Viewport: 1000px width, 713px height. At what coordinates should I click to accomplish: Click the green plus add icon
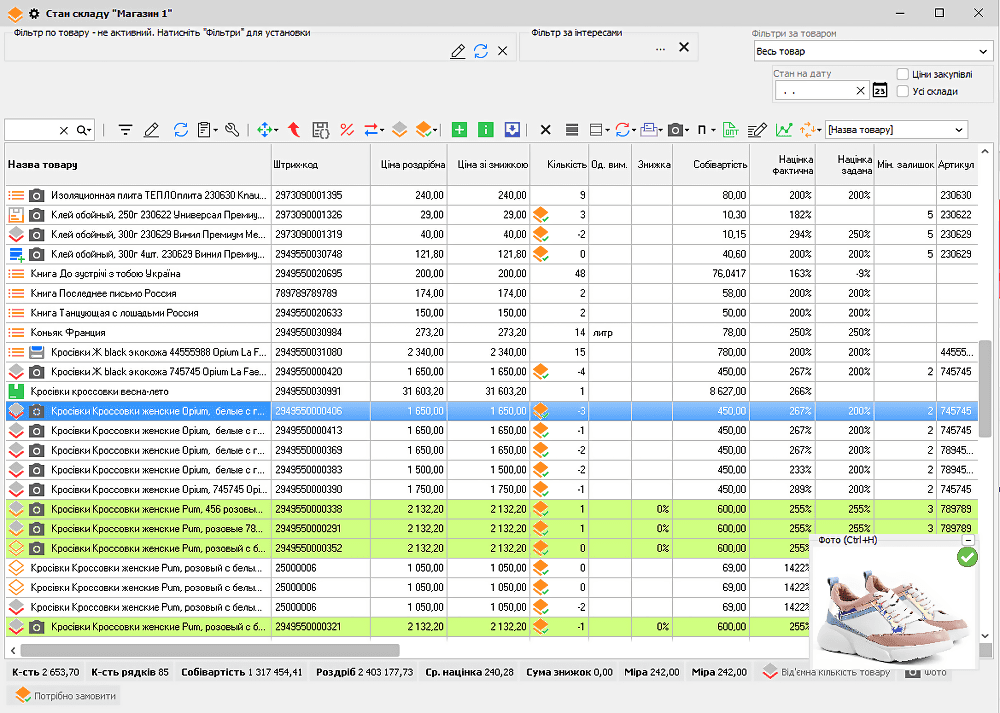459,130
